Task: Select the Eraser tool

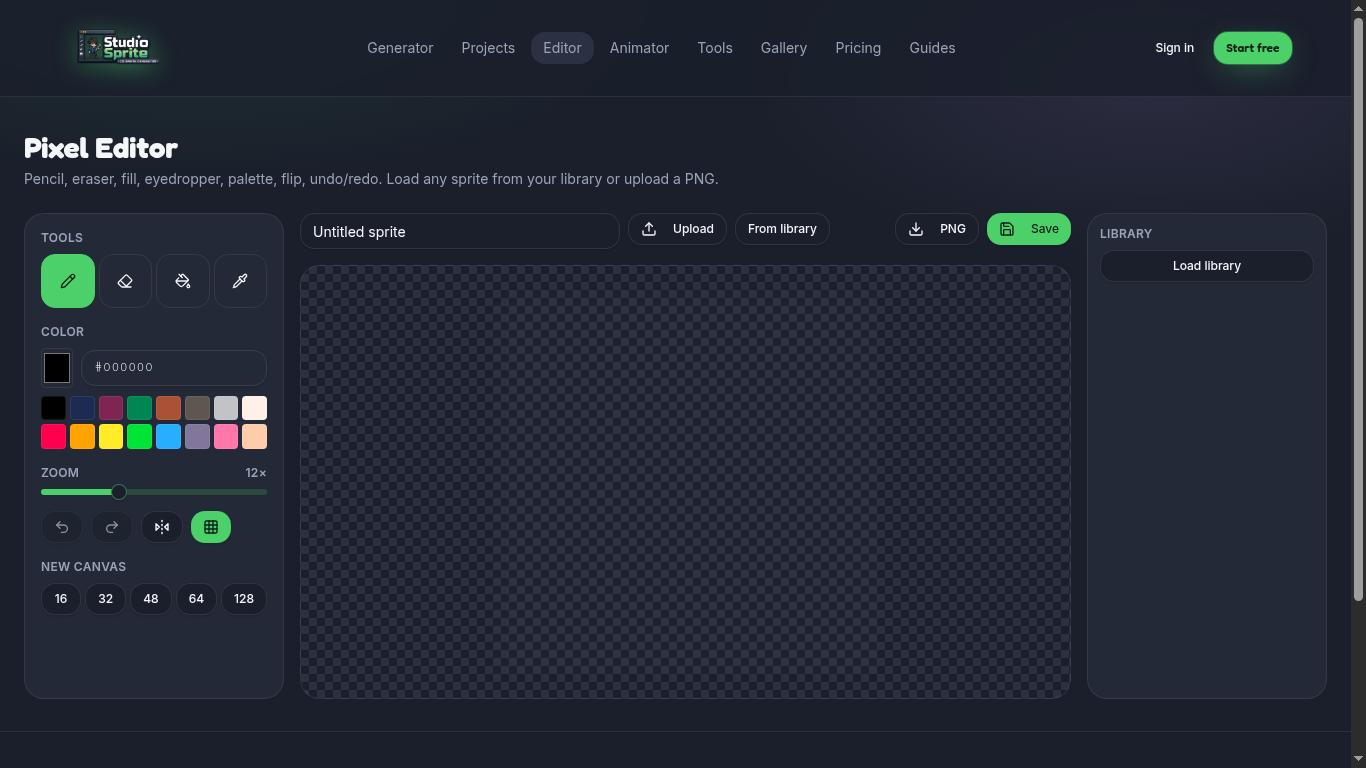Action: pos(125,281)
